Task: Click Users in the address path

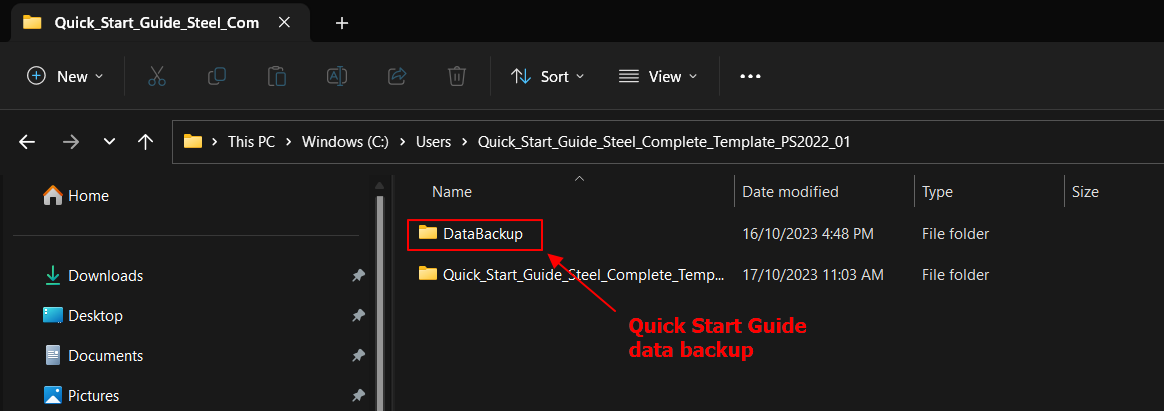Action: tap(433, 142)
